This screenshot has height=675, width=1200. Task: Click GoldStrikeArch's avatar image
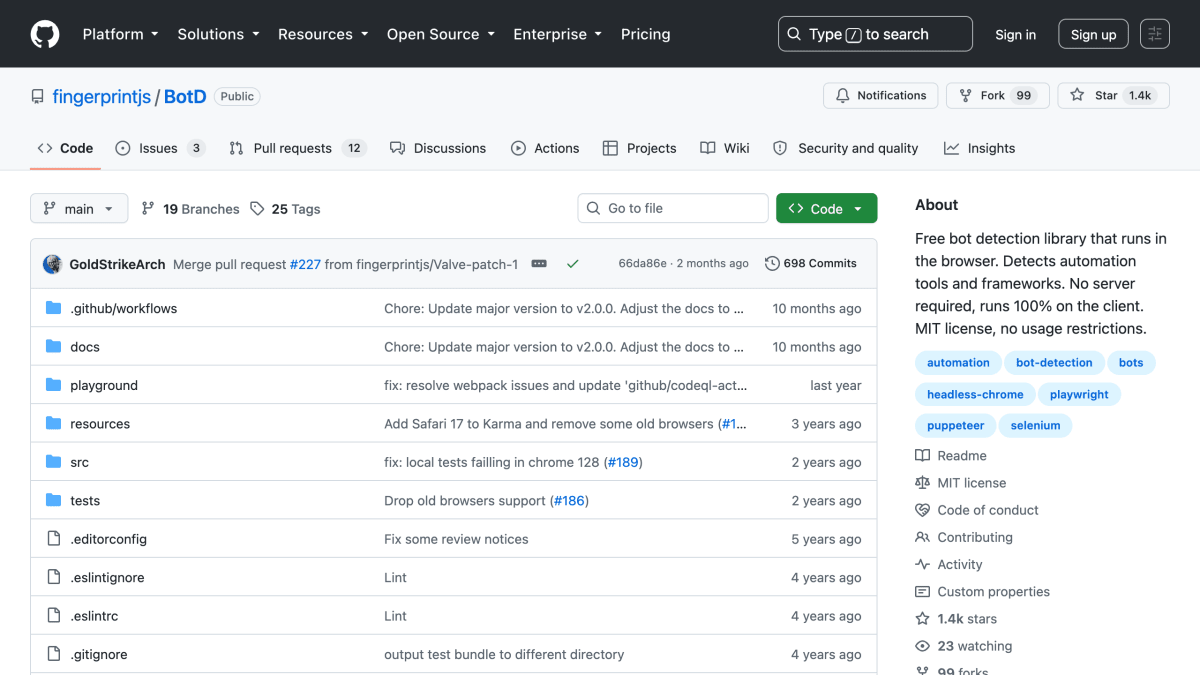tap(53, 264)
